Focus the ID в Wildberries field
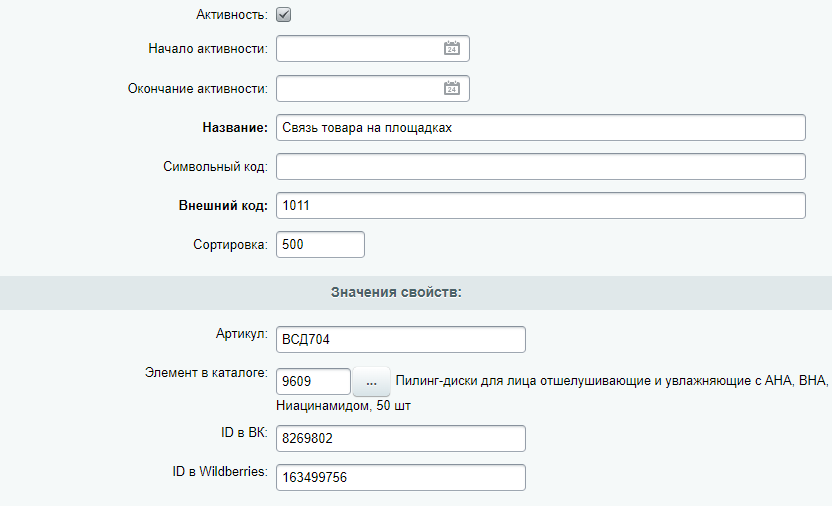Screen dimensions: 832x506 click(400, 478)
